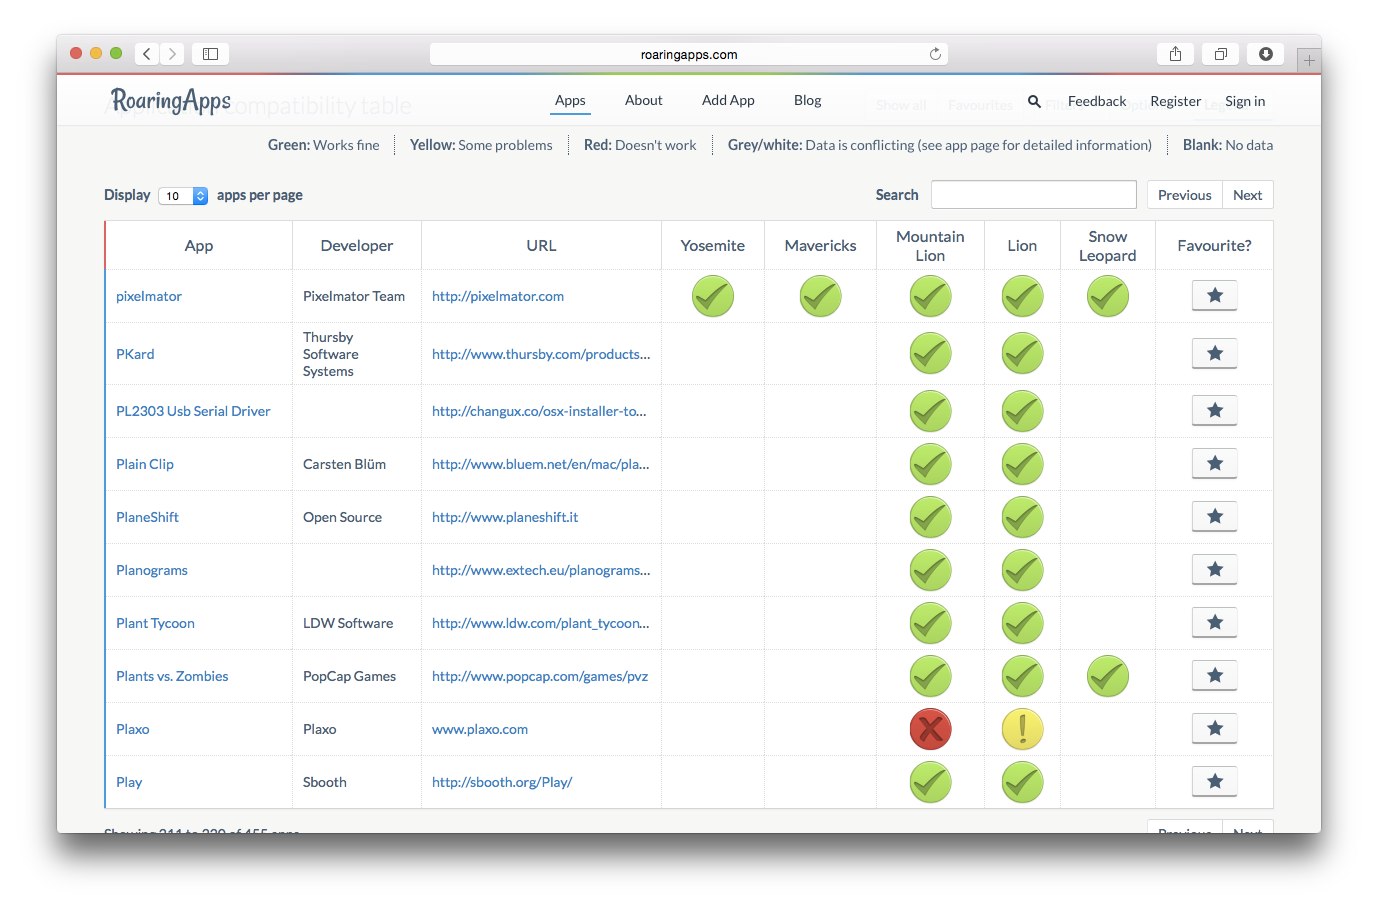Star the PL2303 Usb Serial Driver row

pyautogui.click(x=1215, y=411)
